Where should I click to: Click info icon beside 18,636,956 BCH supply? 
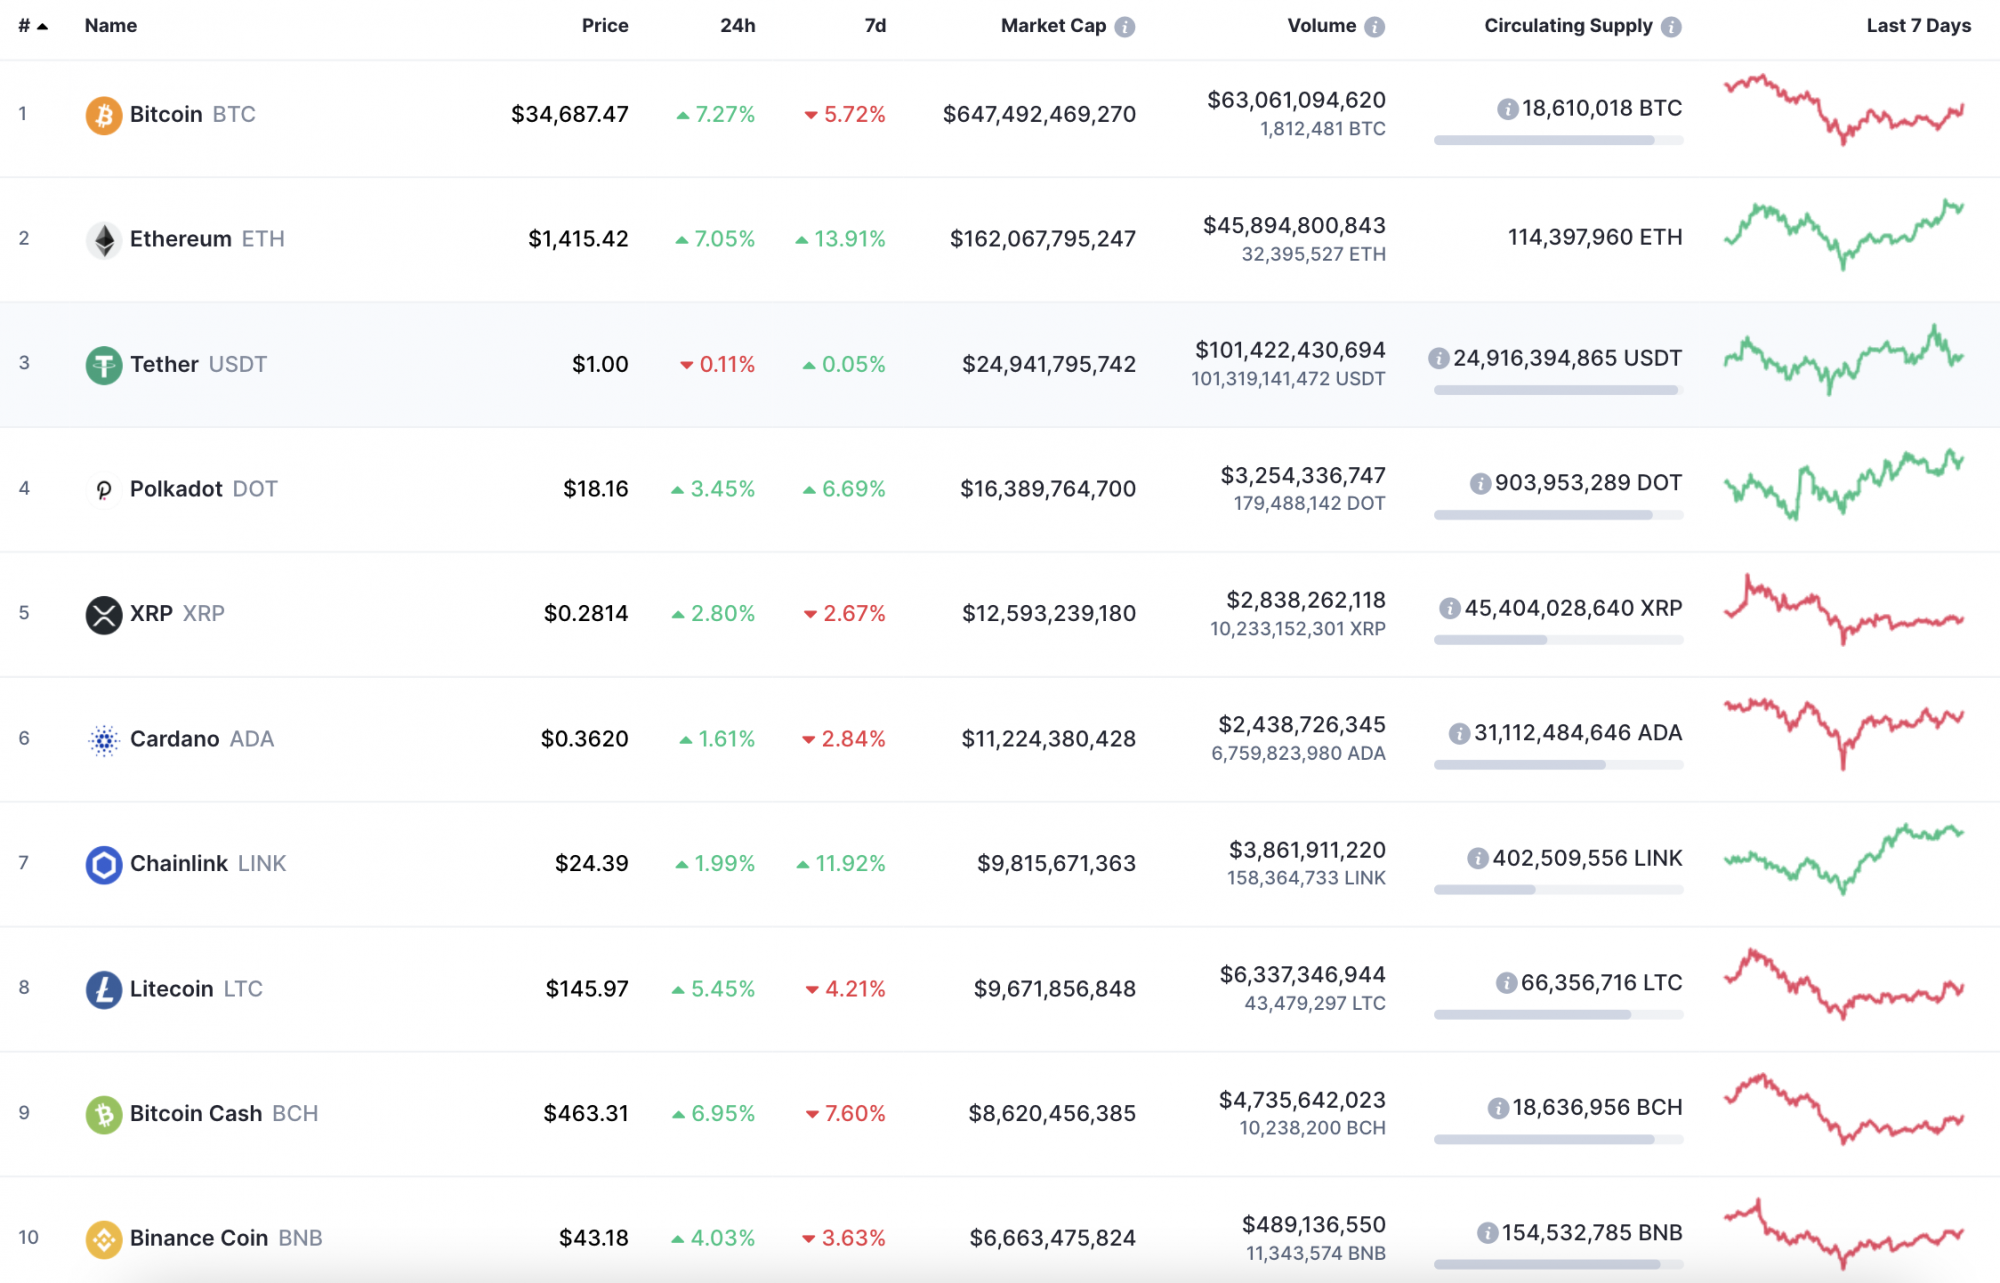1497,1108
